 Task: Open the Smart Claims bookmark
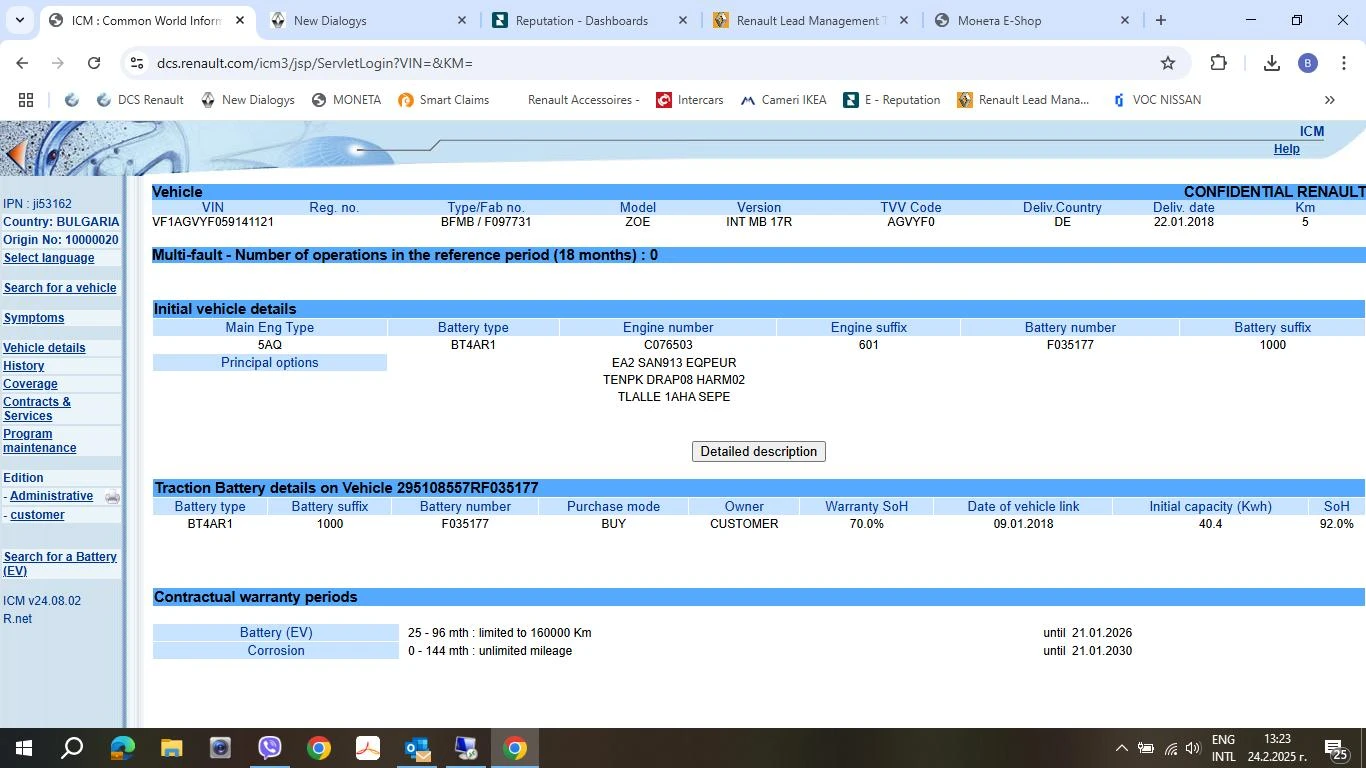tap(443, 100)
